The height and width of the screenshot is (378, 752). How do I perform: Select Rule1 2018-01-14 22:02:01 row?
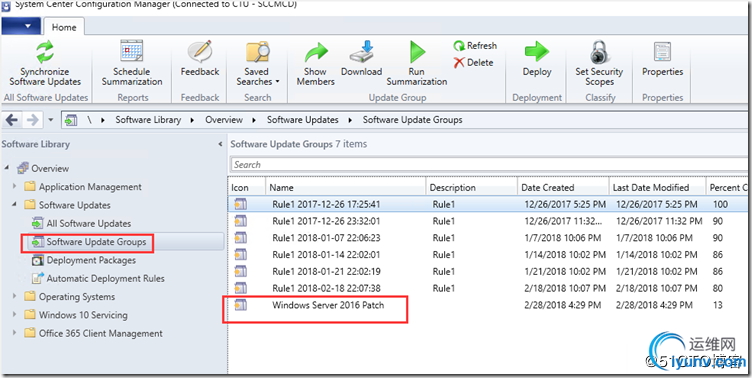pos(488,255)
